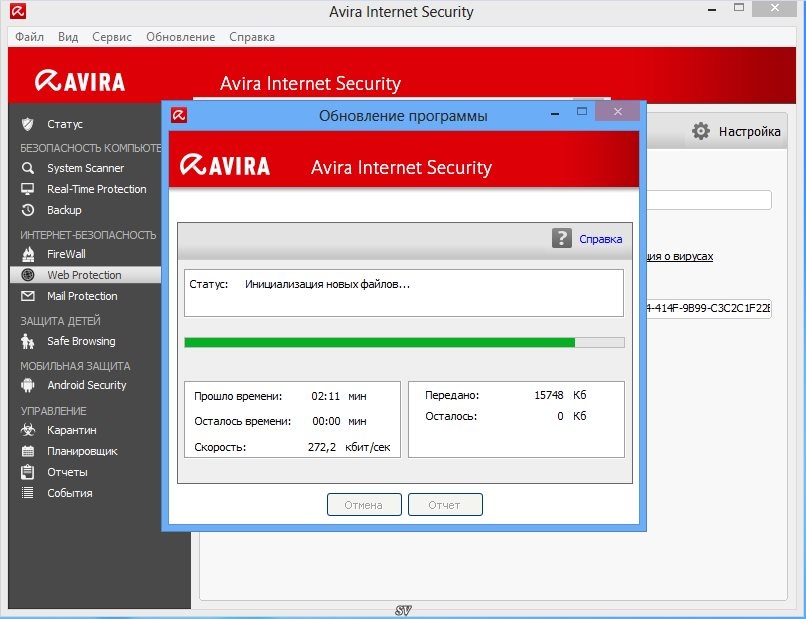806x619 pixels.
Task: Open Mail Protection section
Action: click(82, 296)
